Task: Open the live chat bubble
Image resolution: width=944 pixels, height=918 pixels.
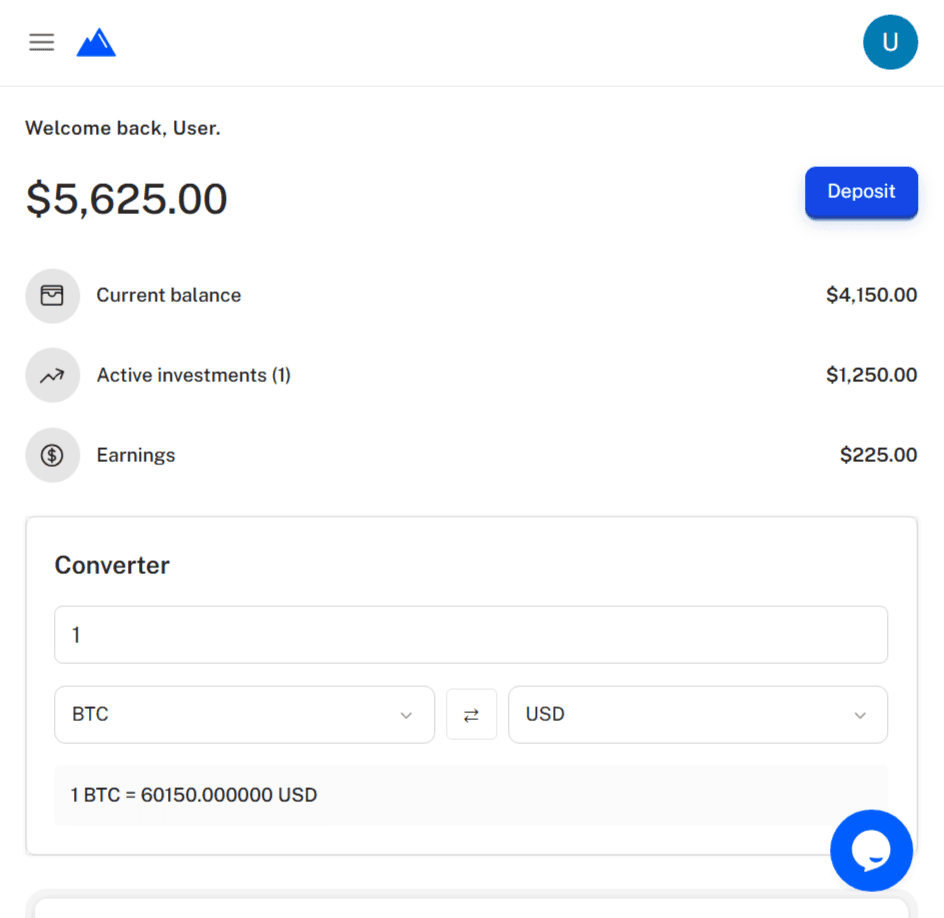Action: (x=871, y=851)
